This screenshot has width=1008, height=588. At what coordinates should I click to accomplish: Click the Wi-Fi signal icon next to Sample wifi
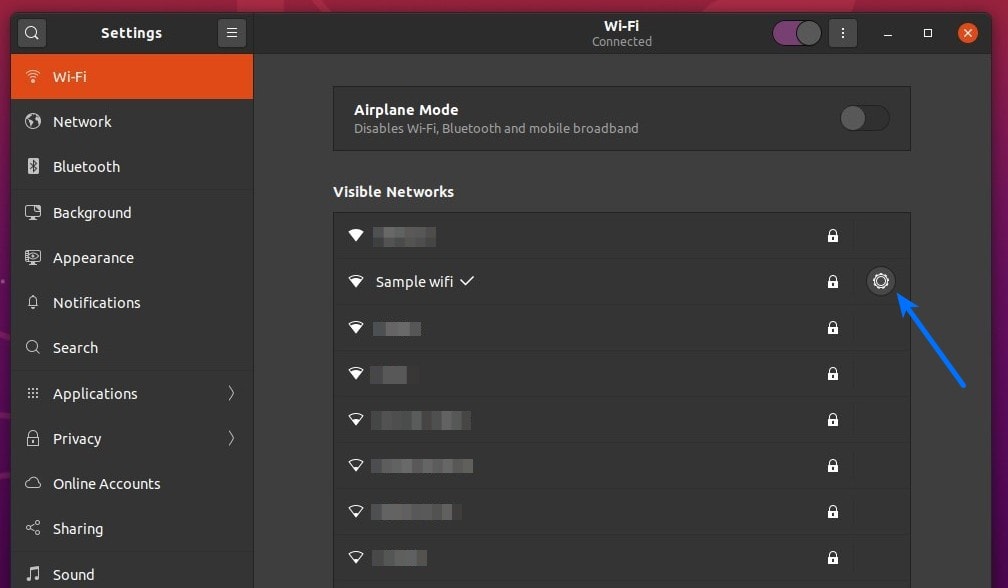click(356, 281)
